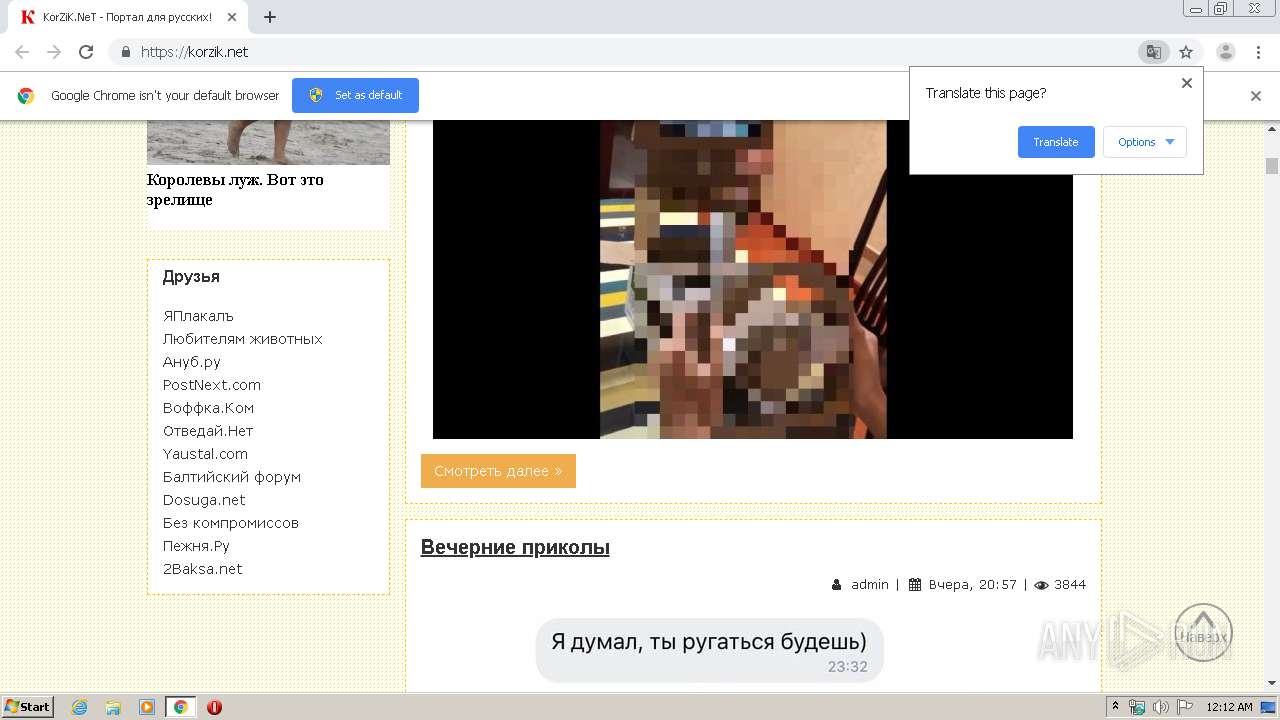Open Chrome three-dot menu

[1258, 52]
